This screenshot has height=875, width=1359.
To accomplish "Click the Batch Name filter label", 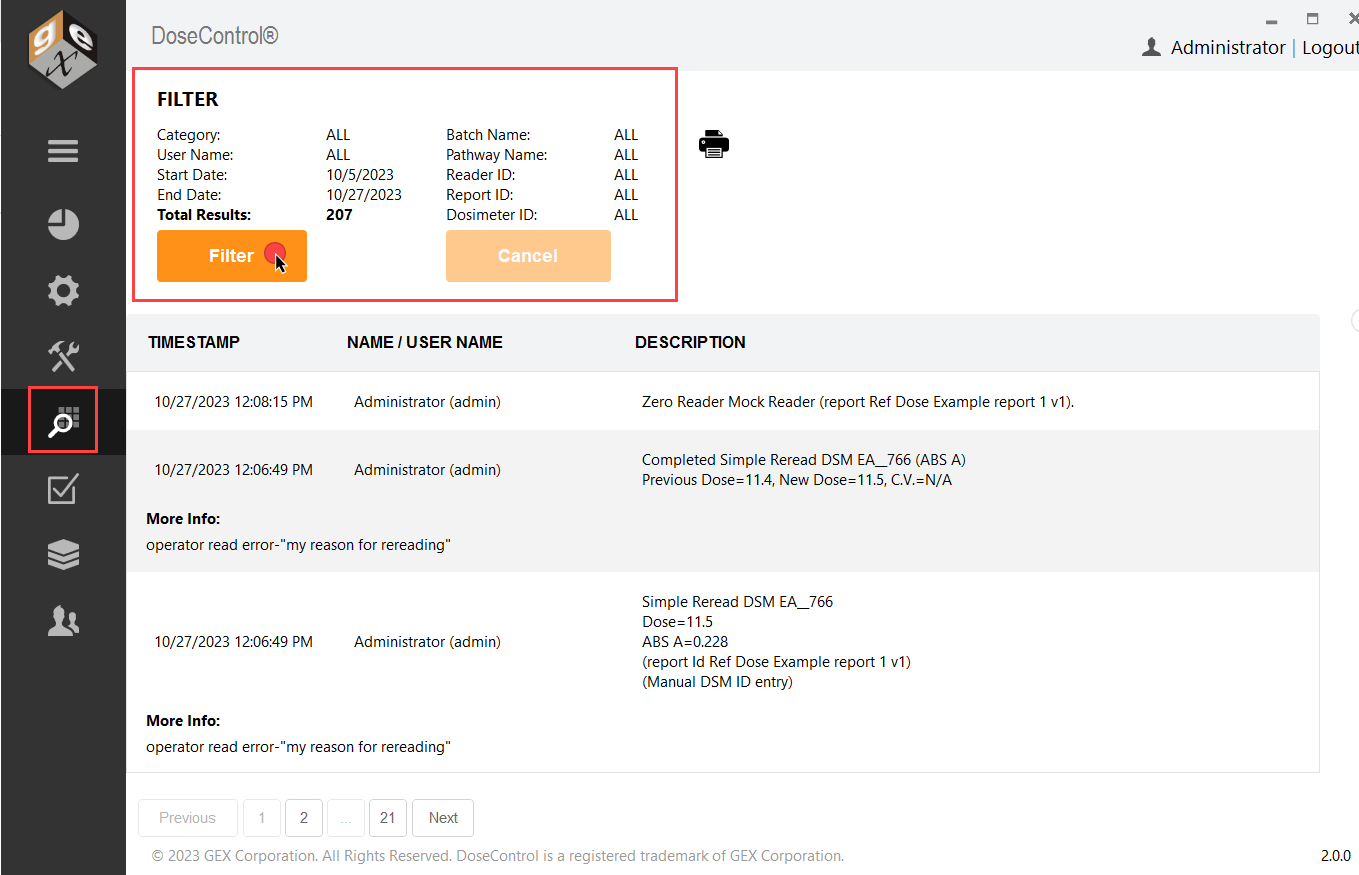I will point(488,135).
